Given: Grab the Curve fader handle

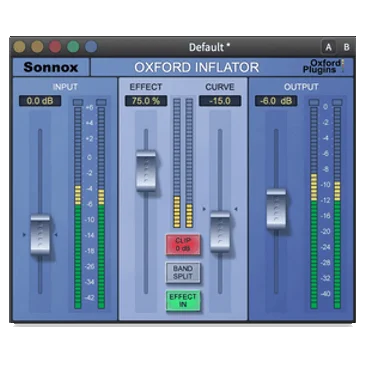Looking at the screenshot, I should tap(220, 231).
